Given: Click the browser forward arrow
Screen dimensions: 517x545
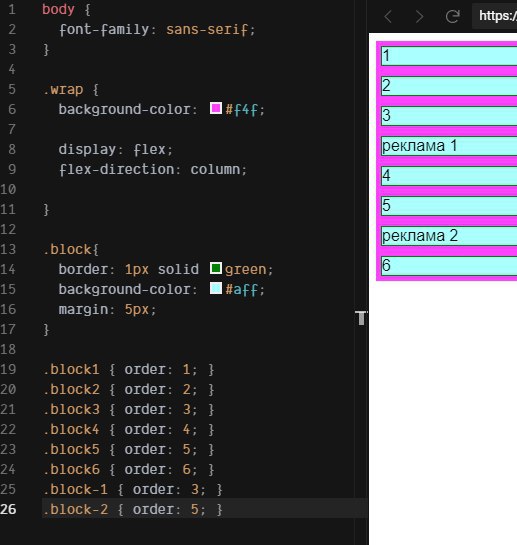Looking at the screenshot, I should [420, 16].
